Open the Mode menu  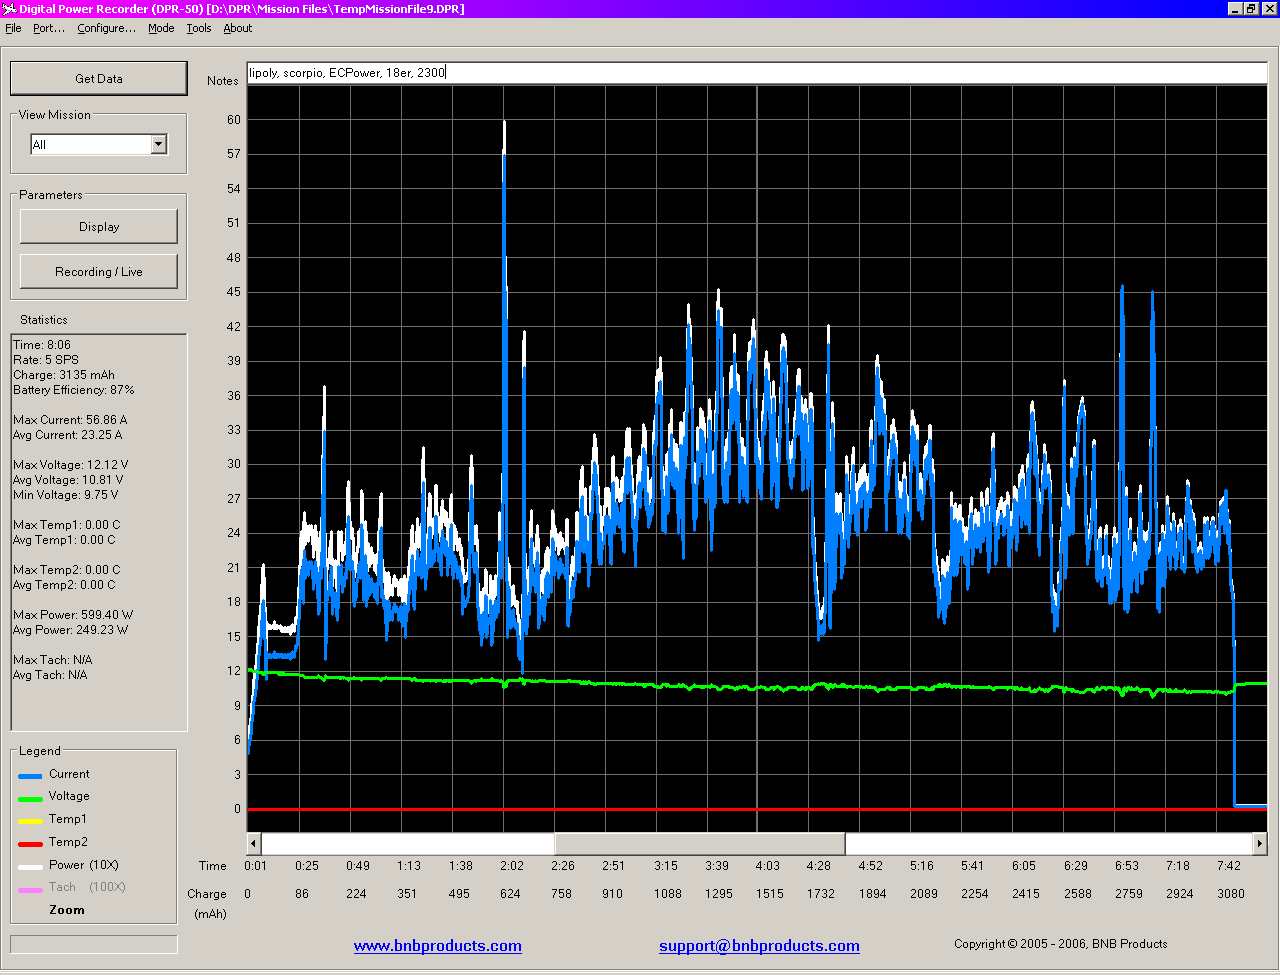tap(161, 28)
